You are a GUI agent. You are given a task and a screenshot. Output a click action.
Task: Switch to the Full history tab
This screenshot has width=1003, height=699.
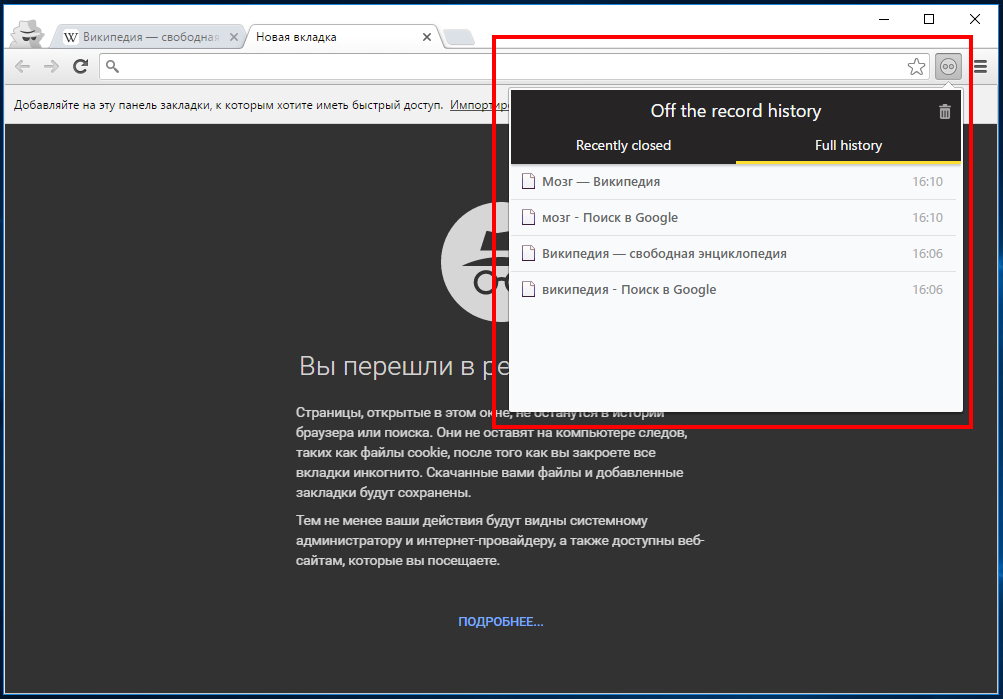pyautogui.click(x=848, y=145)
